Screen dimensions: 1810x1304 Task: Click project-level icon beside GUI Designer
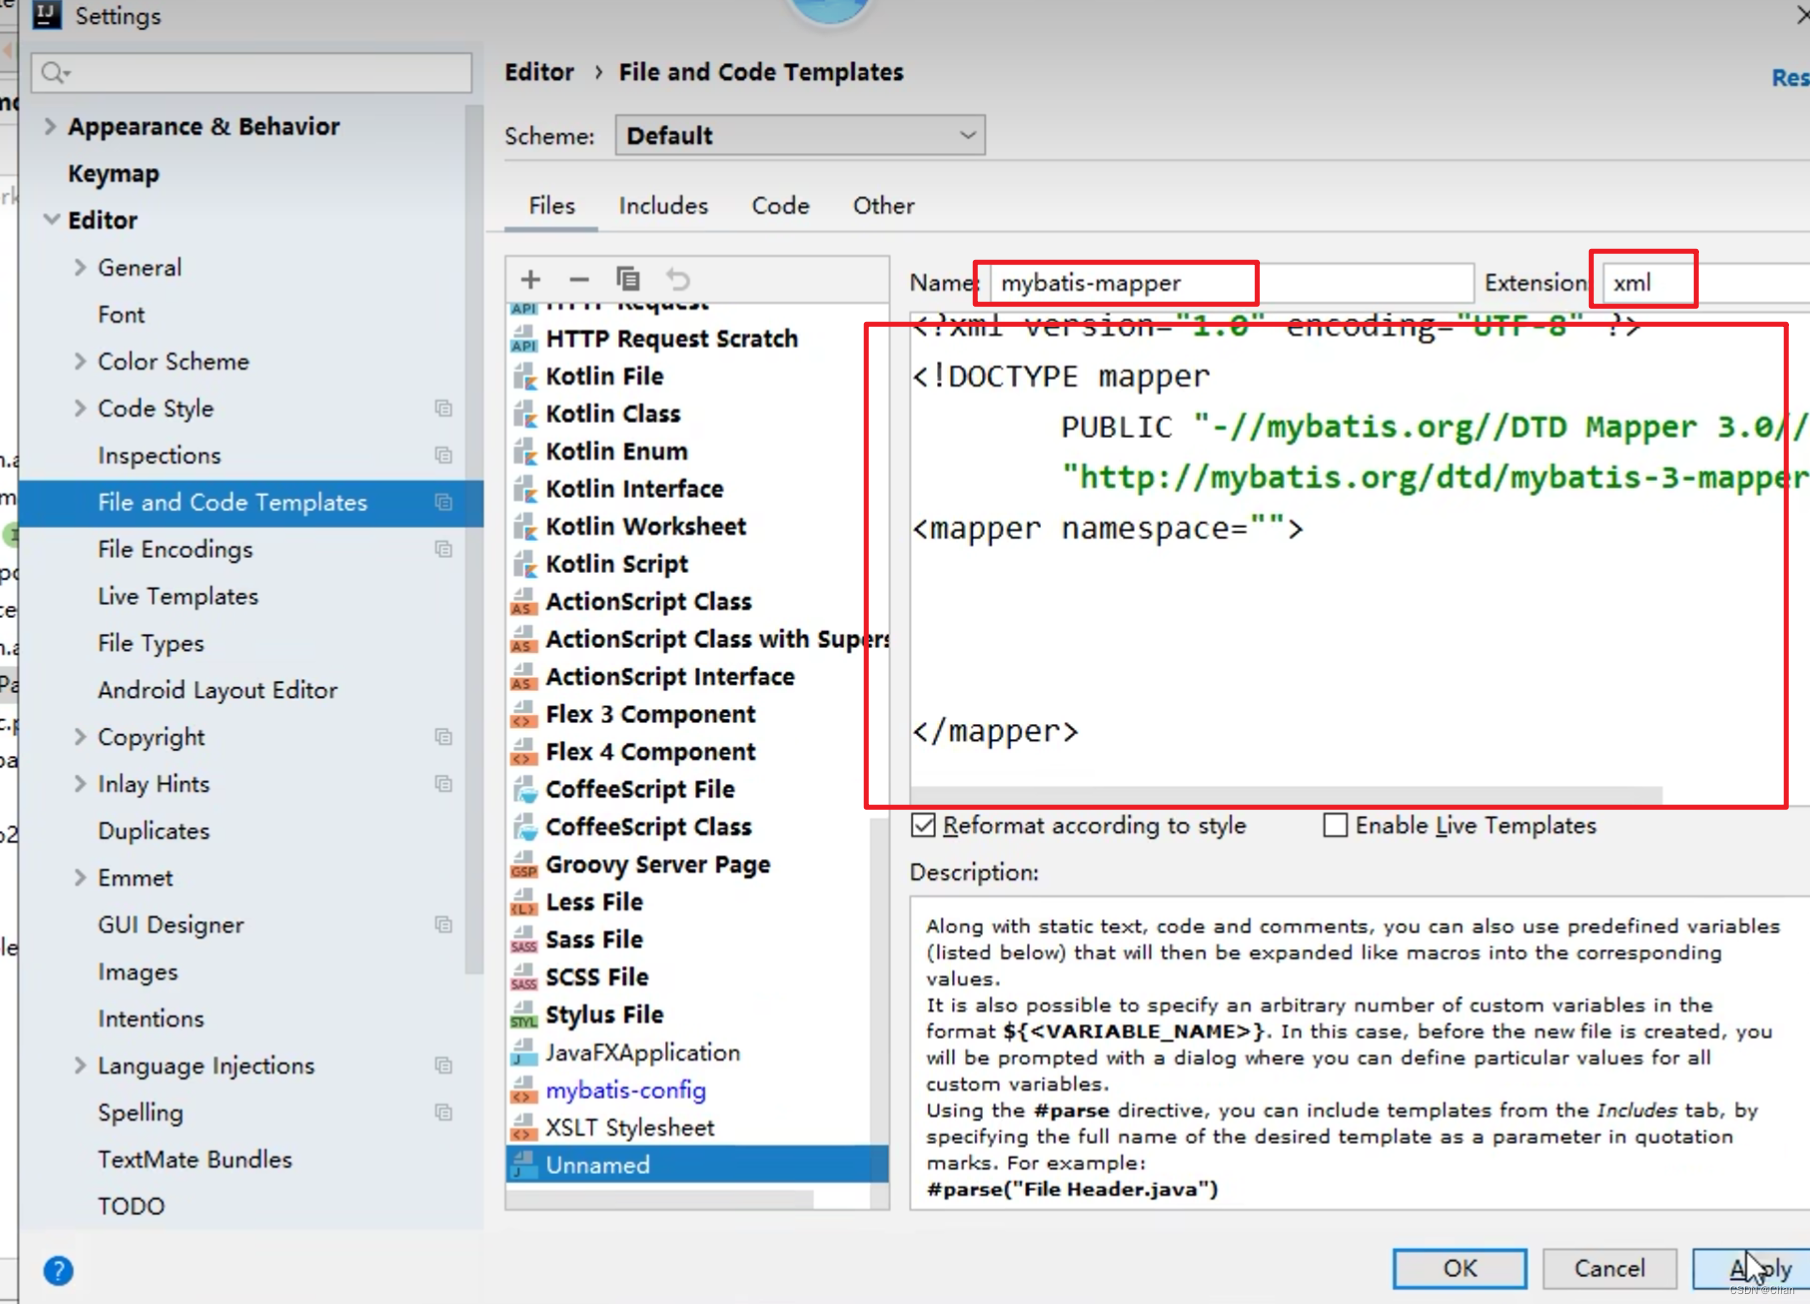(x=444, y=925)
